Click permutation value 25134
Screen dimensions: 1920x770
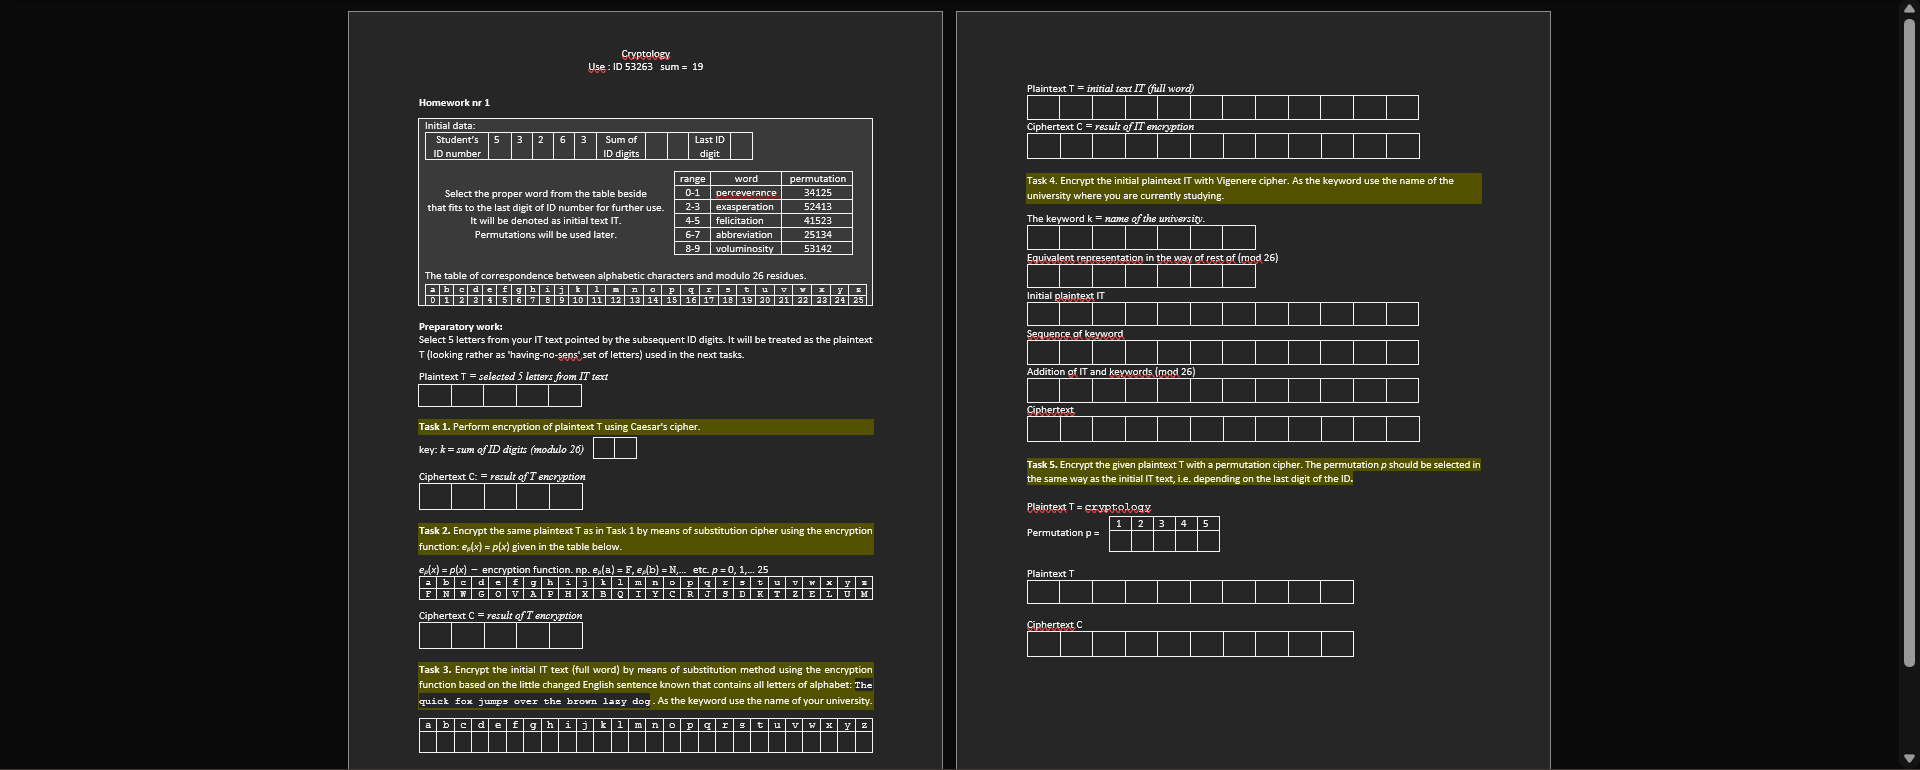(818, 235)
